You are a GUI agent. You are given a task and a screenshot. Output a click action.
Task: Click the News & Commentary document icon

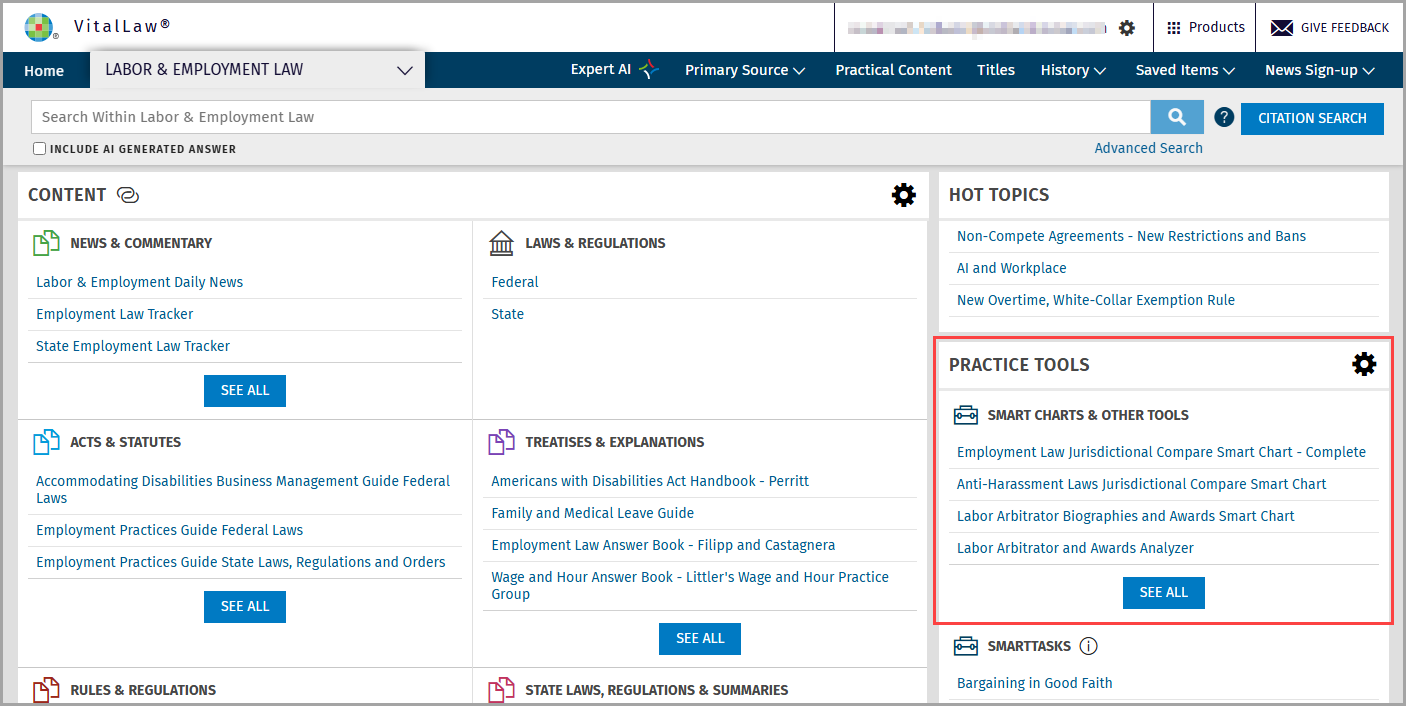[47, 243]
